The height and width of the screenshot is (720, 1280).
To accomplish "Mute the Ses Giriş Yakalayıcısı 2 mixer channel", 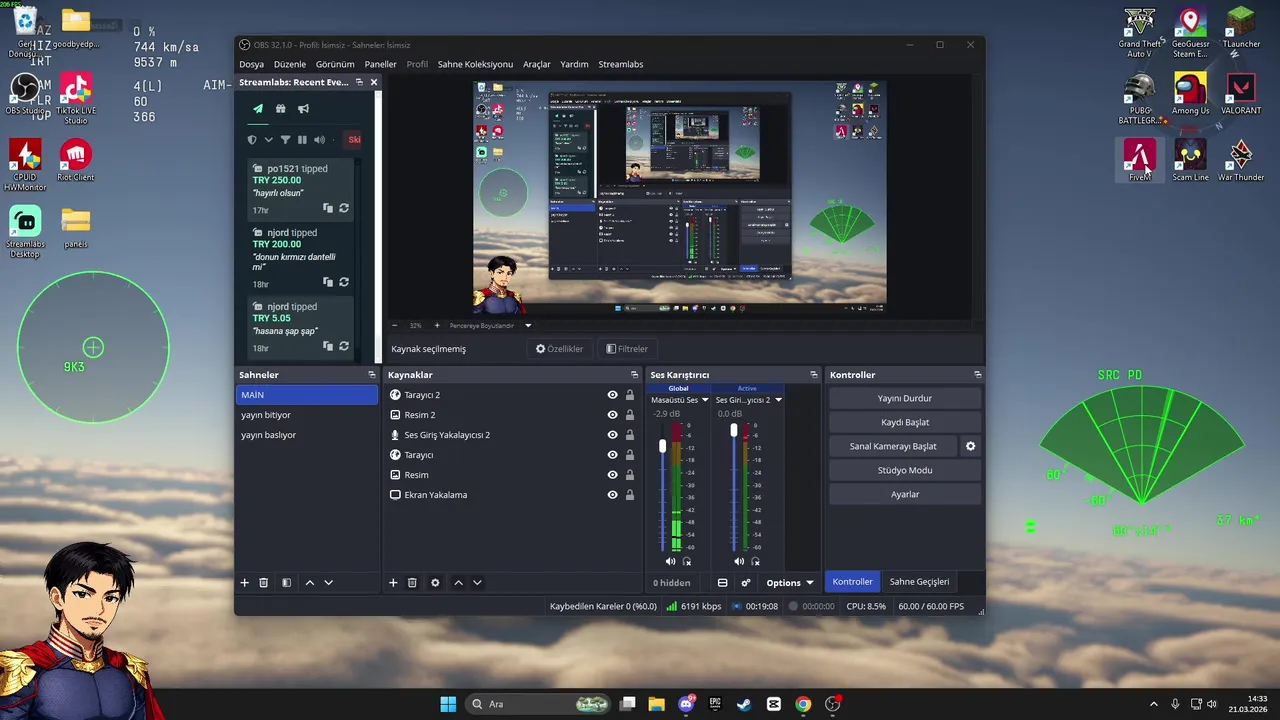I will [x=738, y=561].
